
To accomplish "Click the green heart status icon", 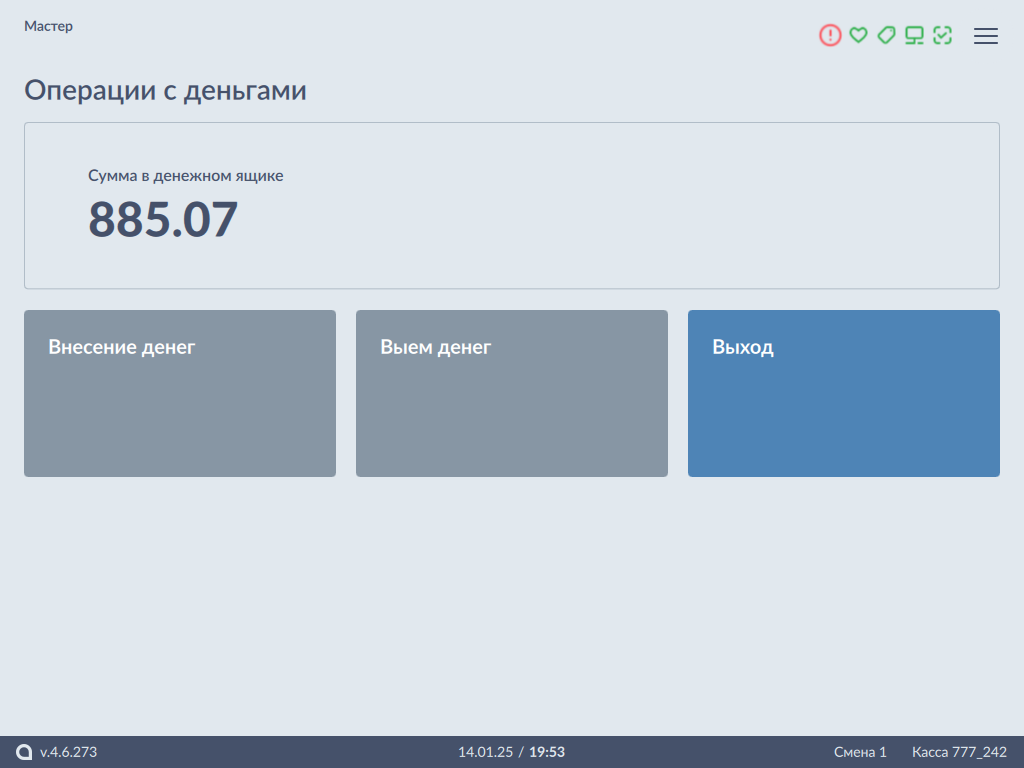I will (x=858, y=36).
